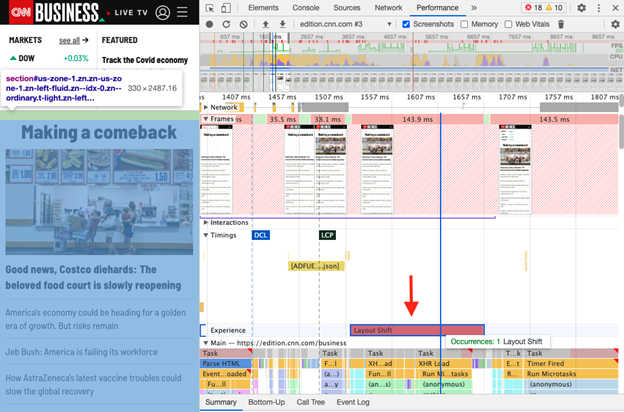Click the 'see all' markets link
Image resolution: width=624 pixels, height=412 pixels.
69,40
